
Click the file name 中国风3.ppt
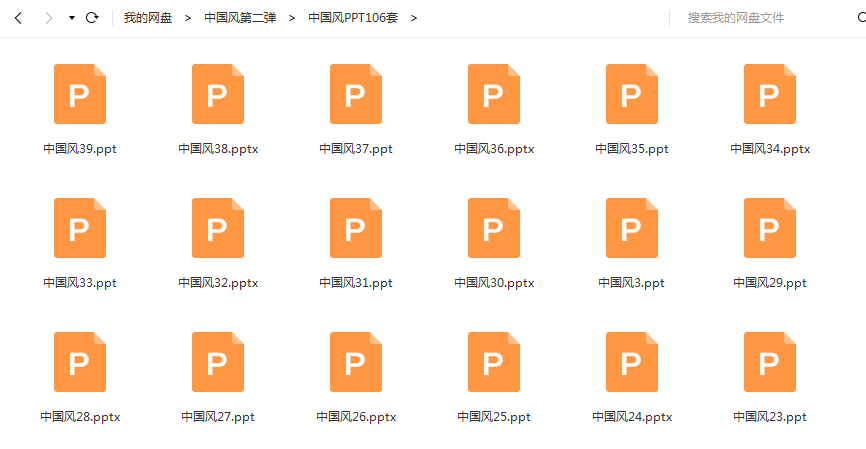coord(632,283)
